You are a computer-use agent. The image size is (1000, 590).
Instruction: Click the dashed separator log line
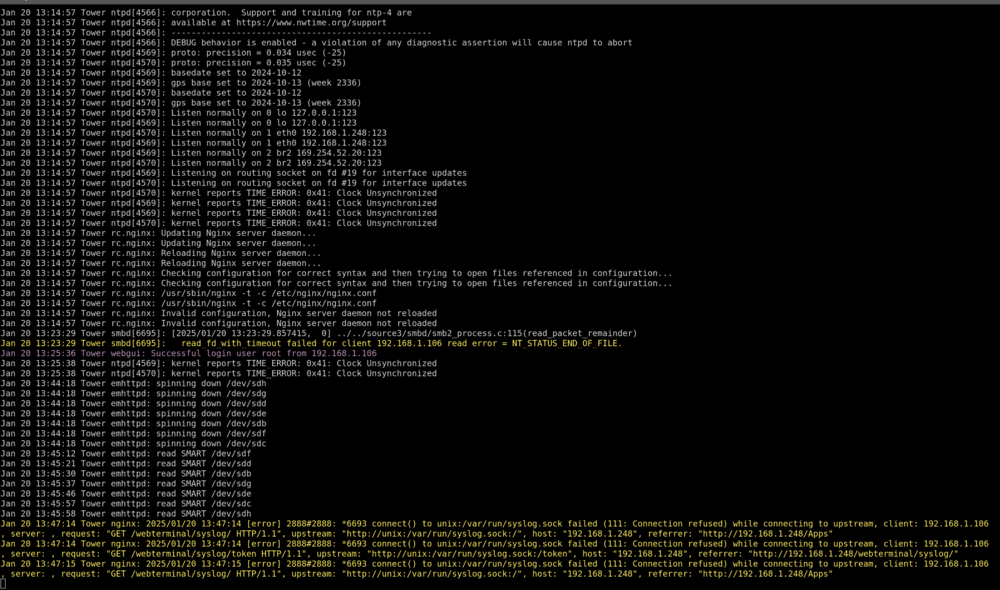pos(216,33)
